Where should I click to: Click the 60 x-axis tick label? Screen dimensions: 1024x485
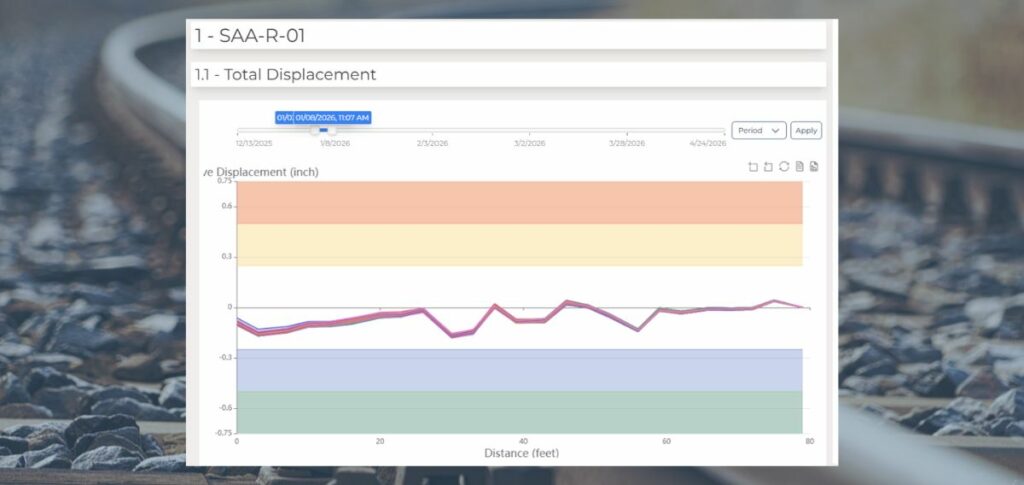point(666,442)
